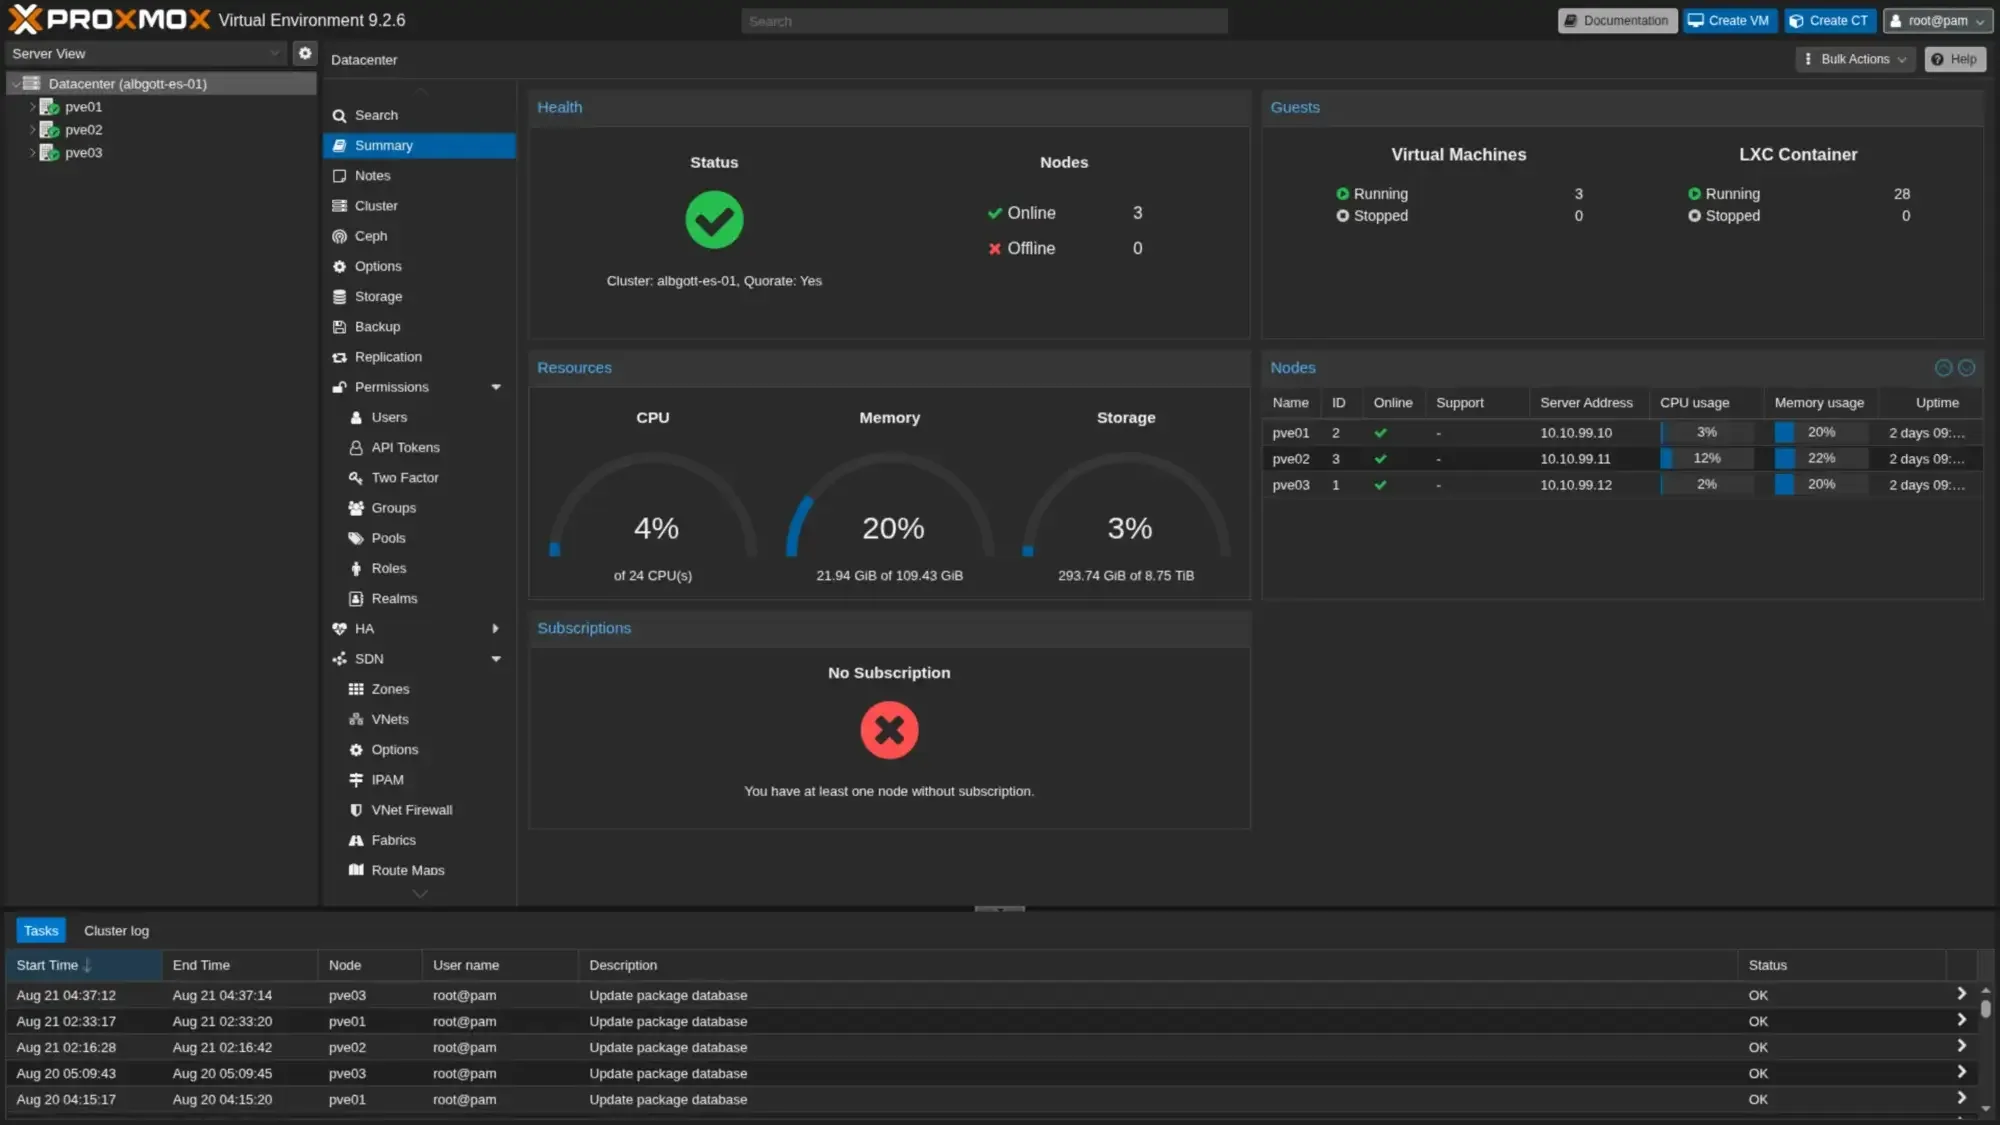
Task: Focus the top Search field
Action: (984, 21)
